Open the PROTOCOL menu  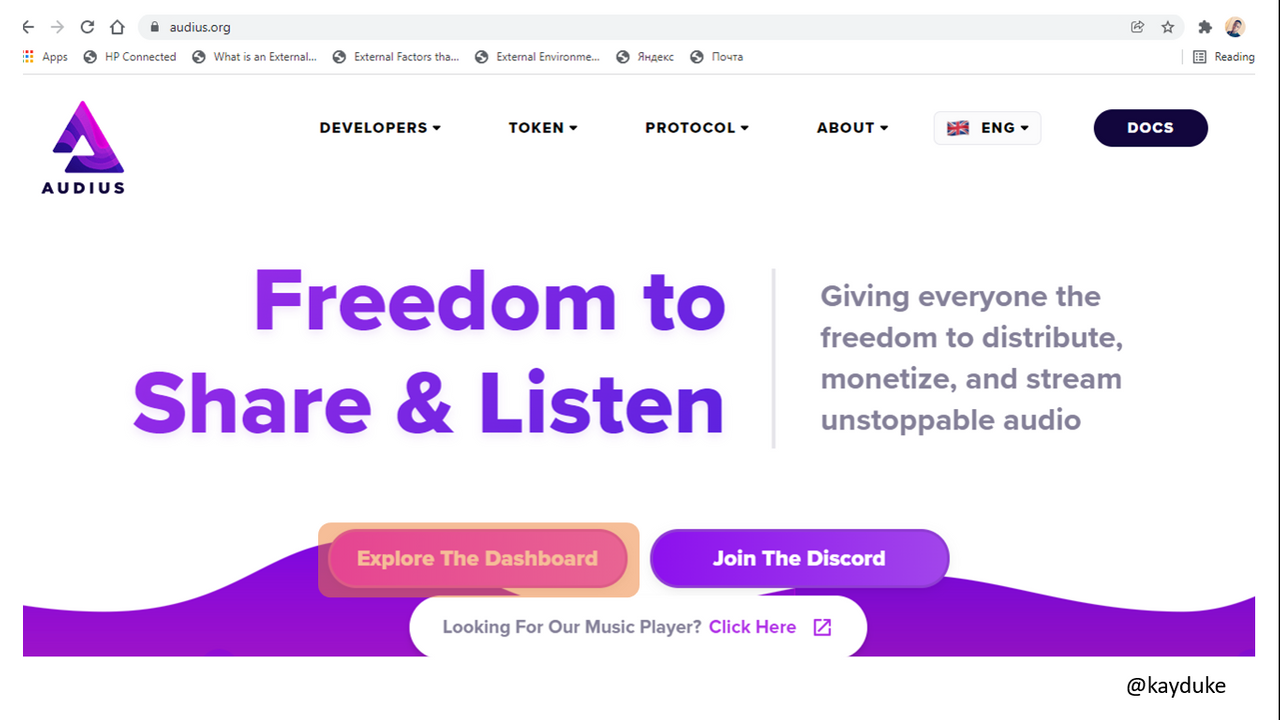click(697, 128)
